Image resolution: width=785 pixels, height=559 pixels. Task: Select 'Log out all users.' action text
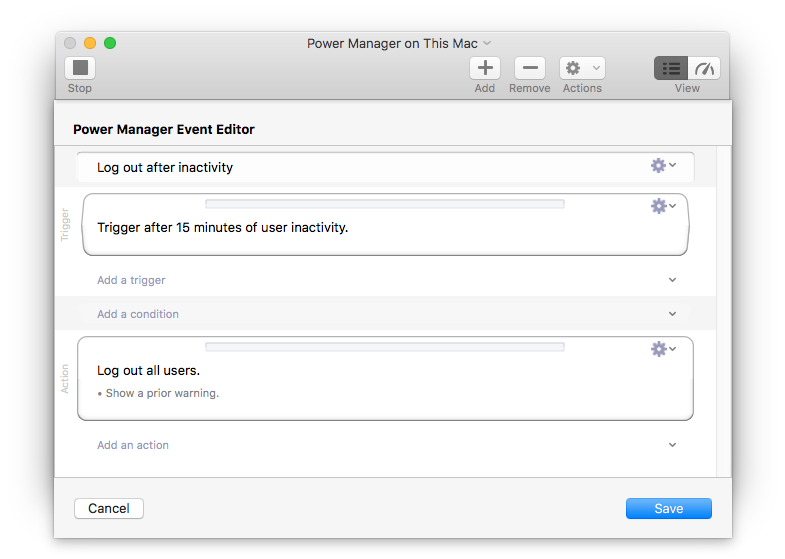(148, 371)
